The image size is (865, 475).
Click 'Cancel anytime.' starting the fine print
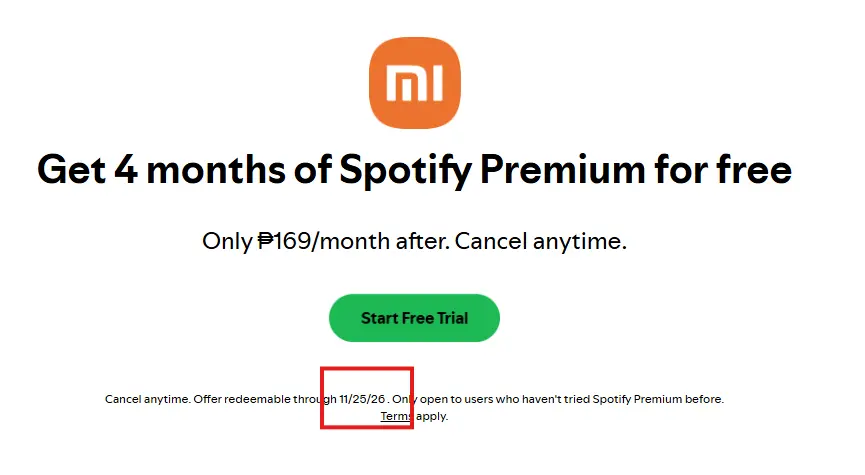pos(148,399)
